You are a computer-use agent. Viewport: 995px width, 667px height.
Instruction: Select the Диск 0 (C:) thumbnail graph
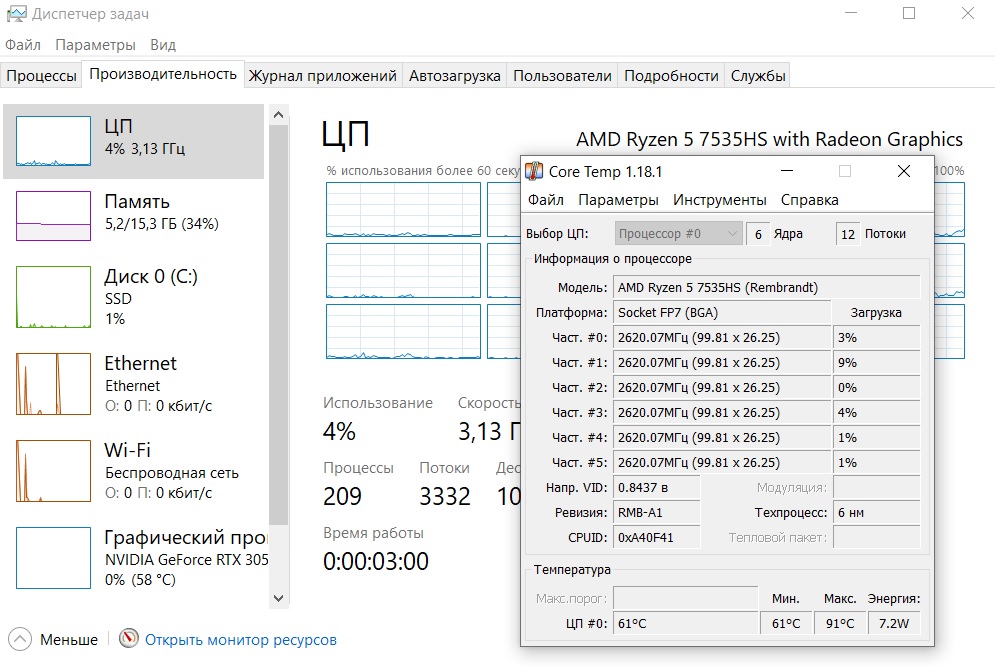[53, 297]
